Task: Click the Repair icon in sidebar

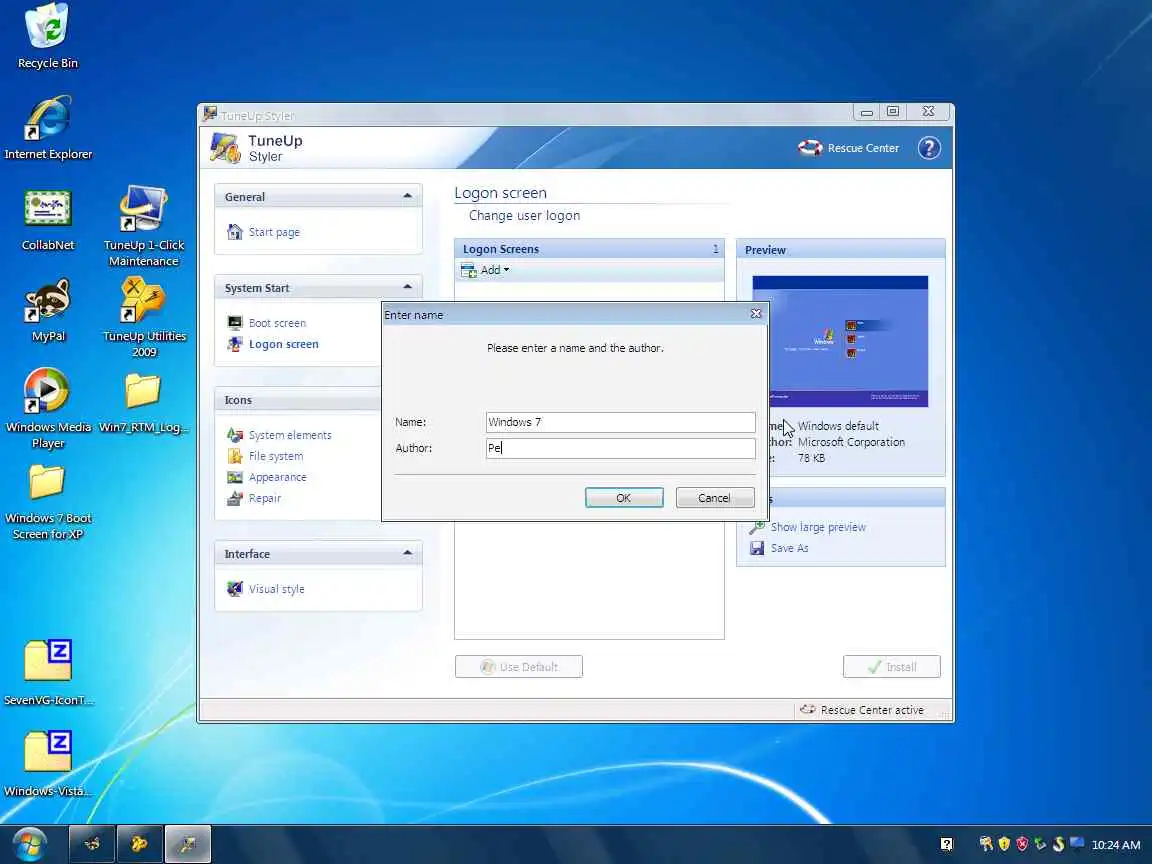Action: (234, 498)
